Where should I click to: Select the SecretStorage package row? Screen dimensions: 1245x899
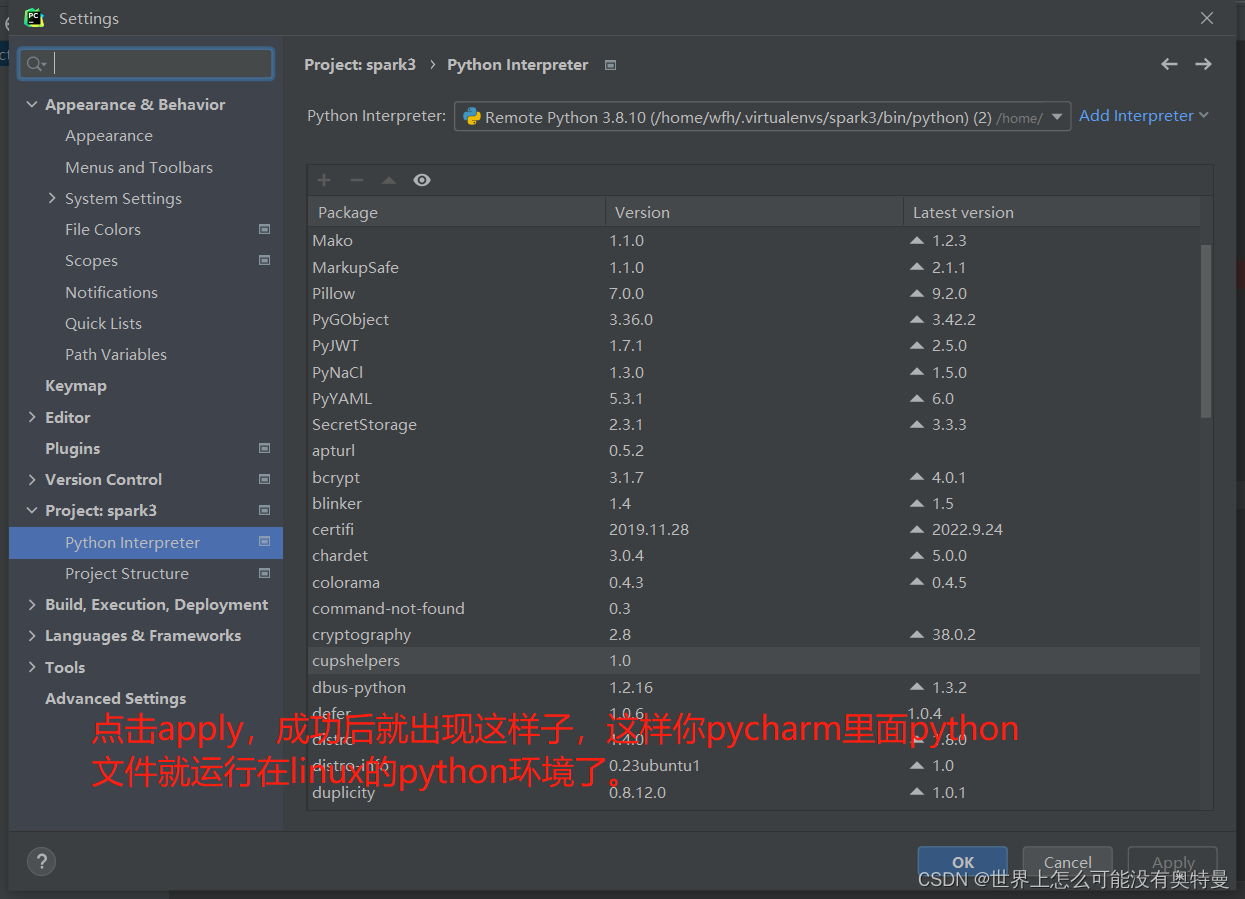754,425
